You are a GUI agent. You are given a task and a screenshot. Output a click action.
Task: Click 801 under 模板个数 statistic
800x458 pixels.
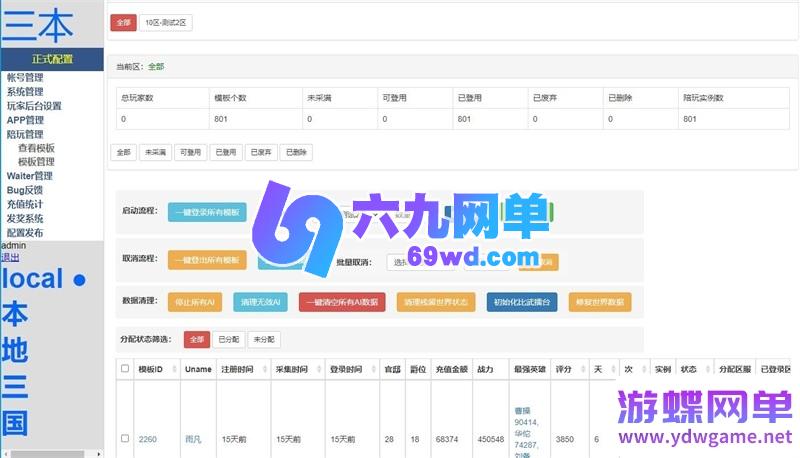220,119
